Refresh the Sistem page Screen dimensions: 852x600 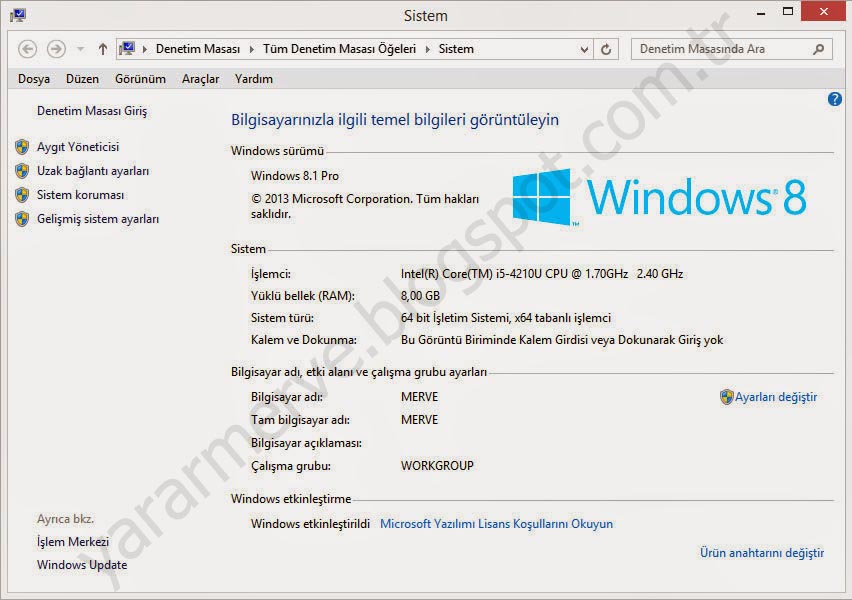pyautogui.click(x=606, y=49)
